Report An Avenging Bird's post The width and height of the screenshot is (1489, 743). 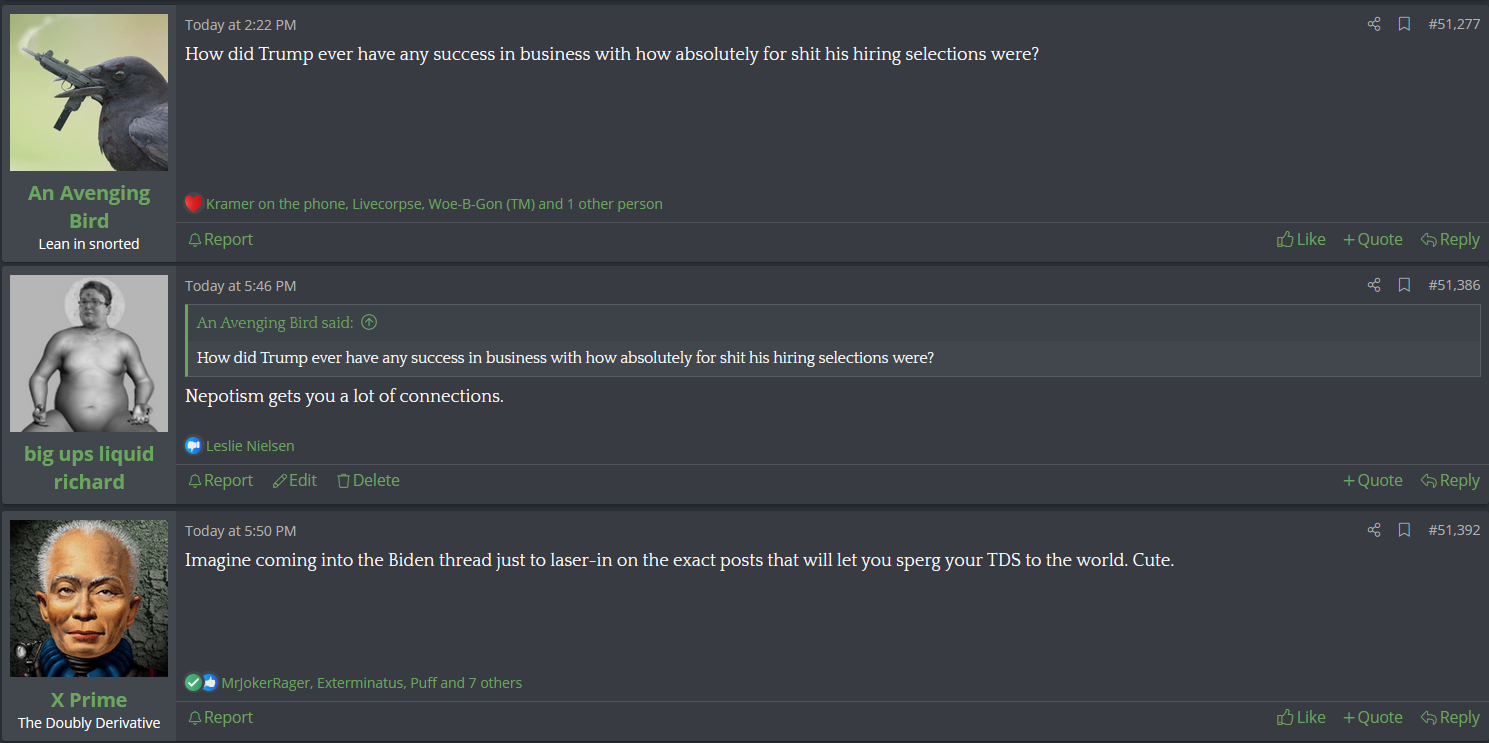point(221,239)
